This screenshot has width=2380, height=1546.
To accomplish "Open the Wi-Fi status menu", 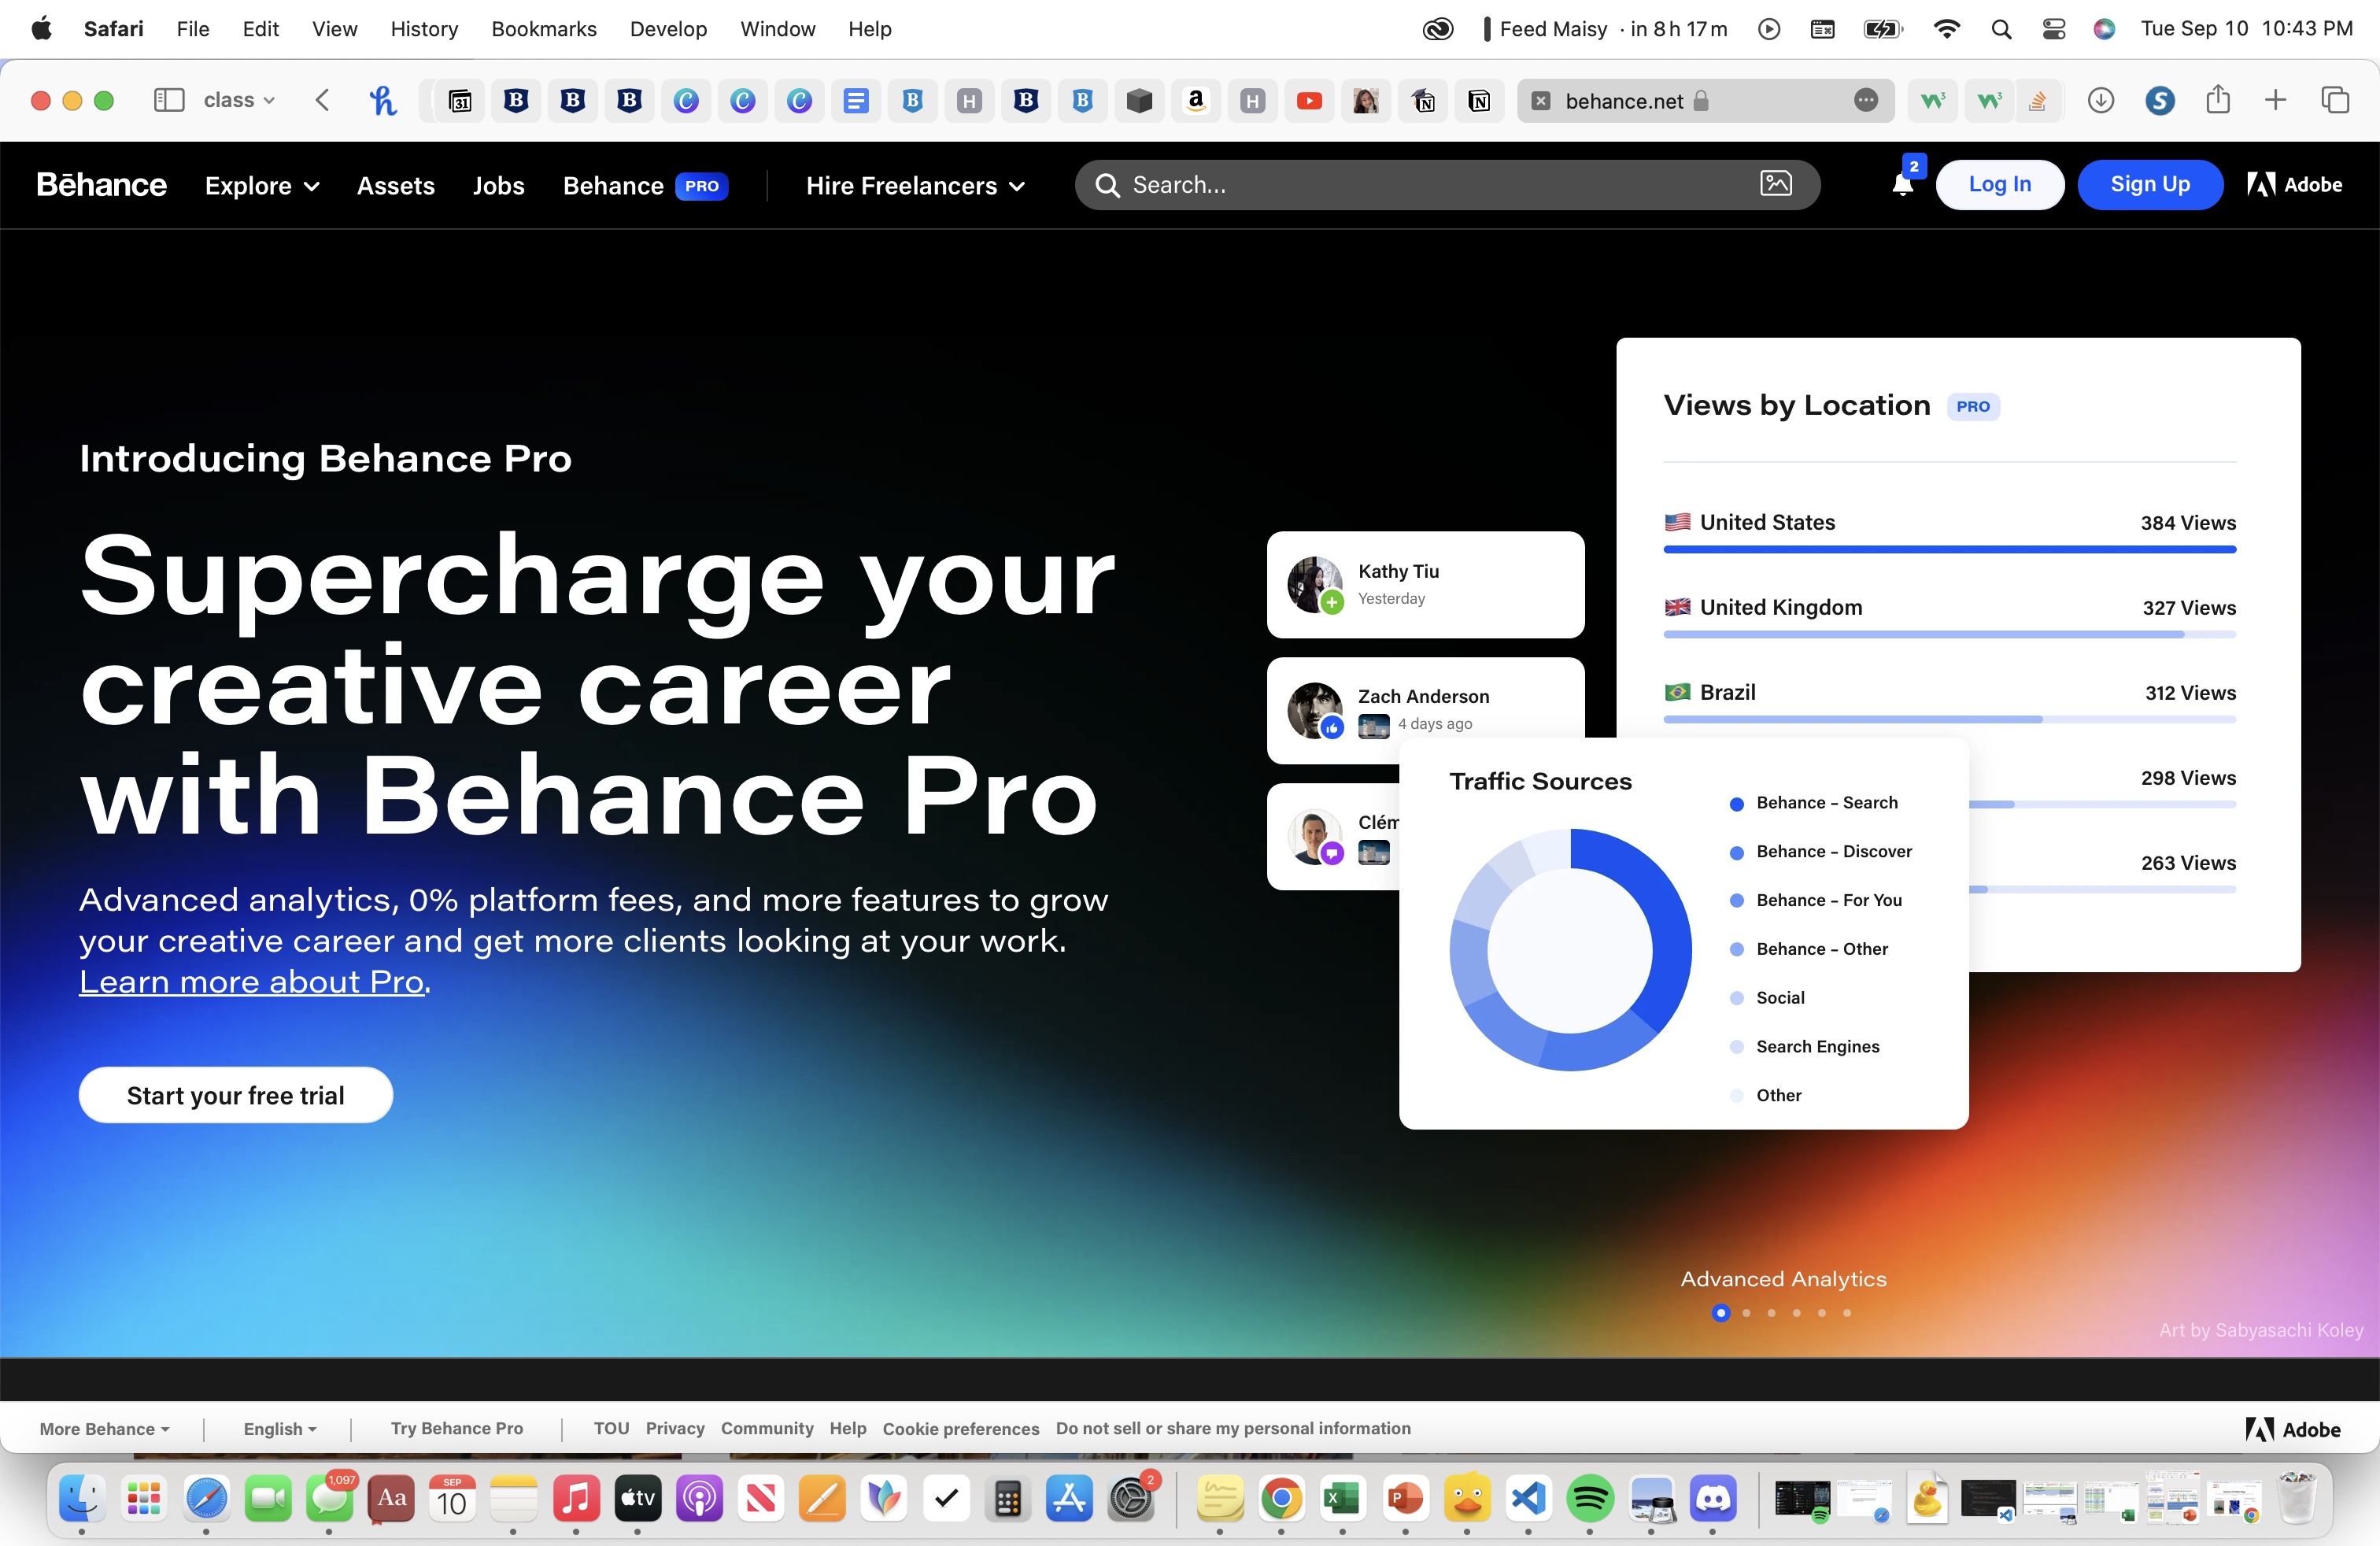I will (x=1946, y=29).
